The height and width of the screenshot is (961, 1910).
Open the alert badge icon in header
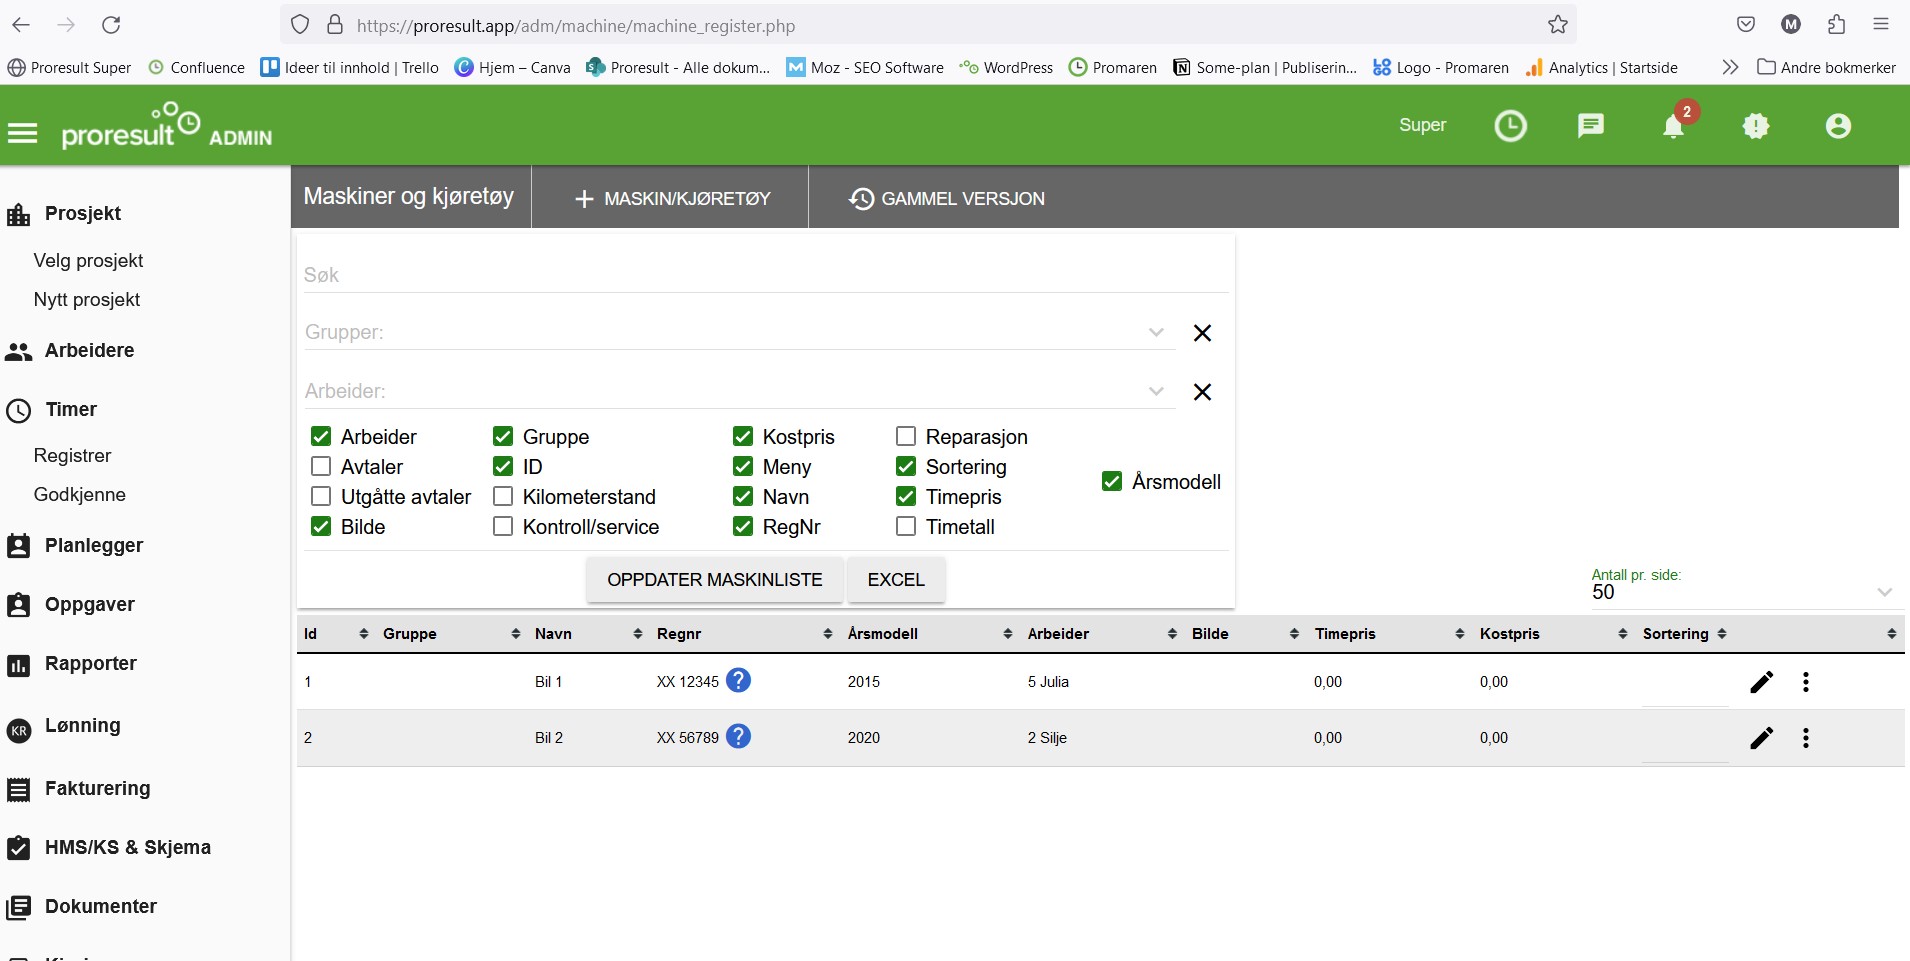1756,125
